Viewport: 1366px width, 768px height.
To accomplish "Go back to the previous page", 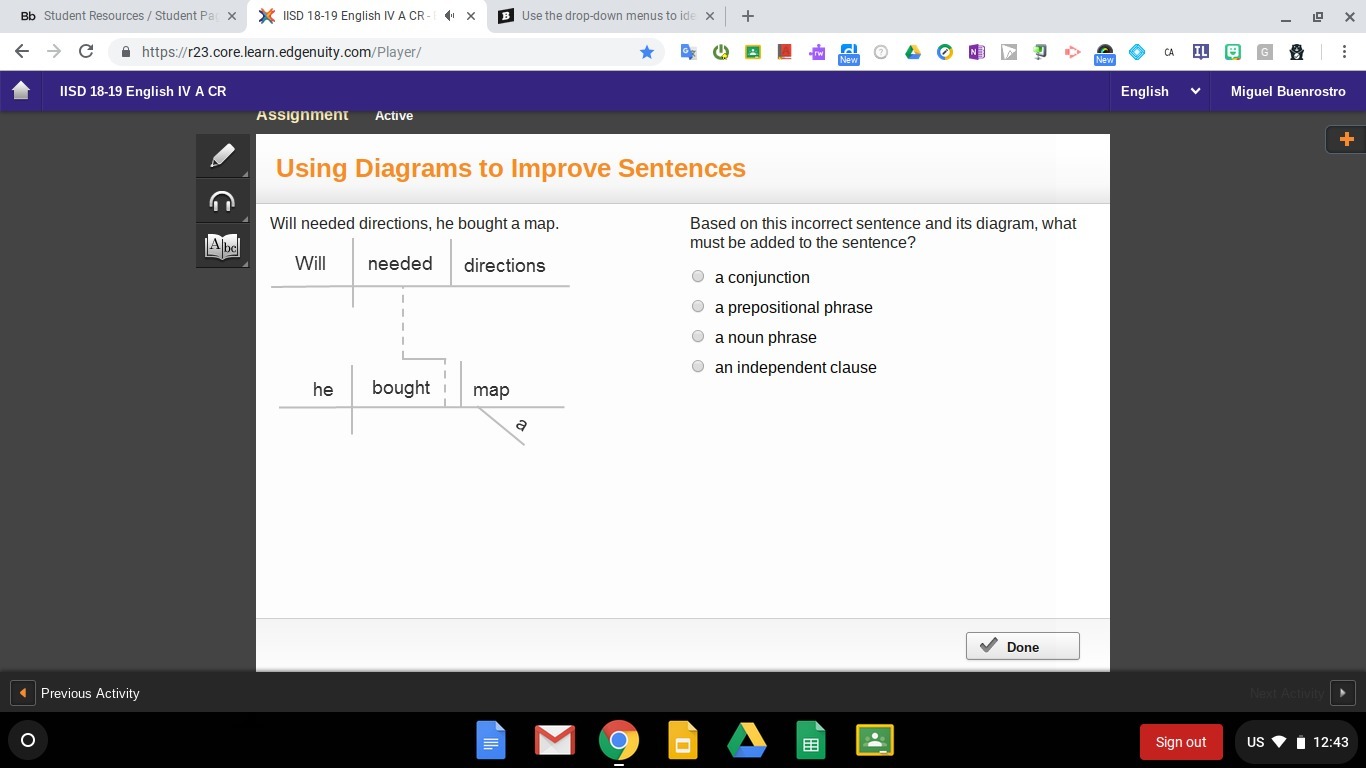I will point(22,52).
